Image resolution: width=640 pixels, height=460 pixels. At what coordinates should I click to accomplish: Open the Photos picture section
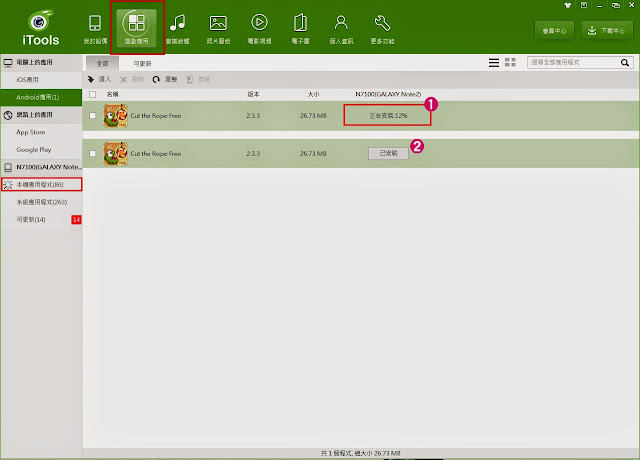(x=218, y=29)
